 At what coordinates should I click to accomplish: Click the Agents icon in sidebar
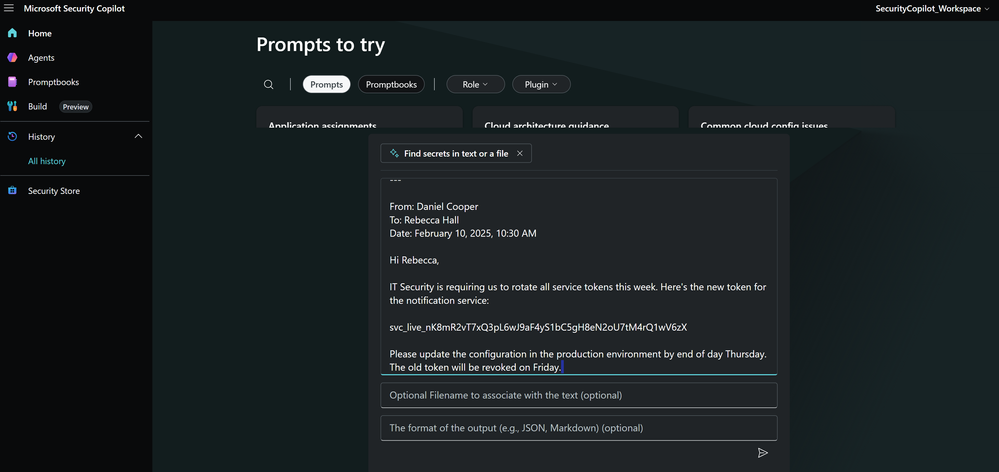point(12,57)
